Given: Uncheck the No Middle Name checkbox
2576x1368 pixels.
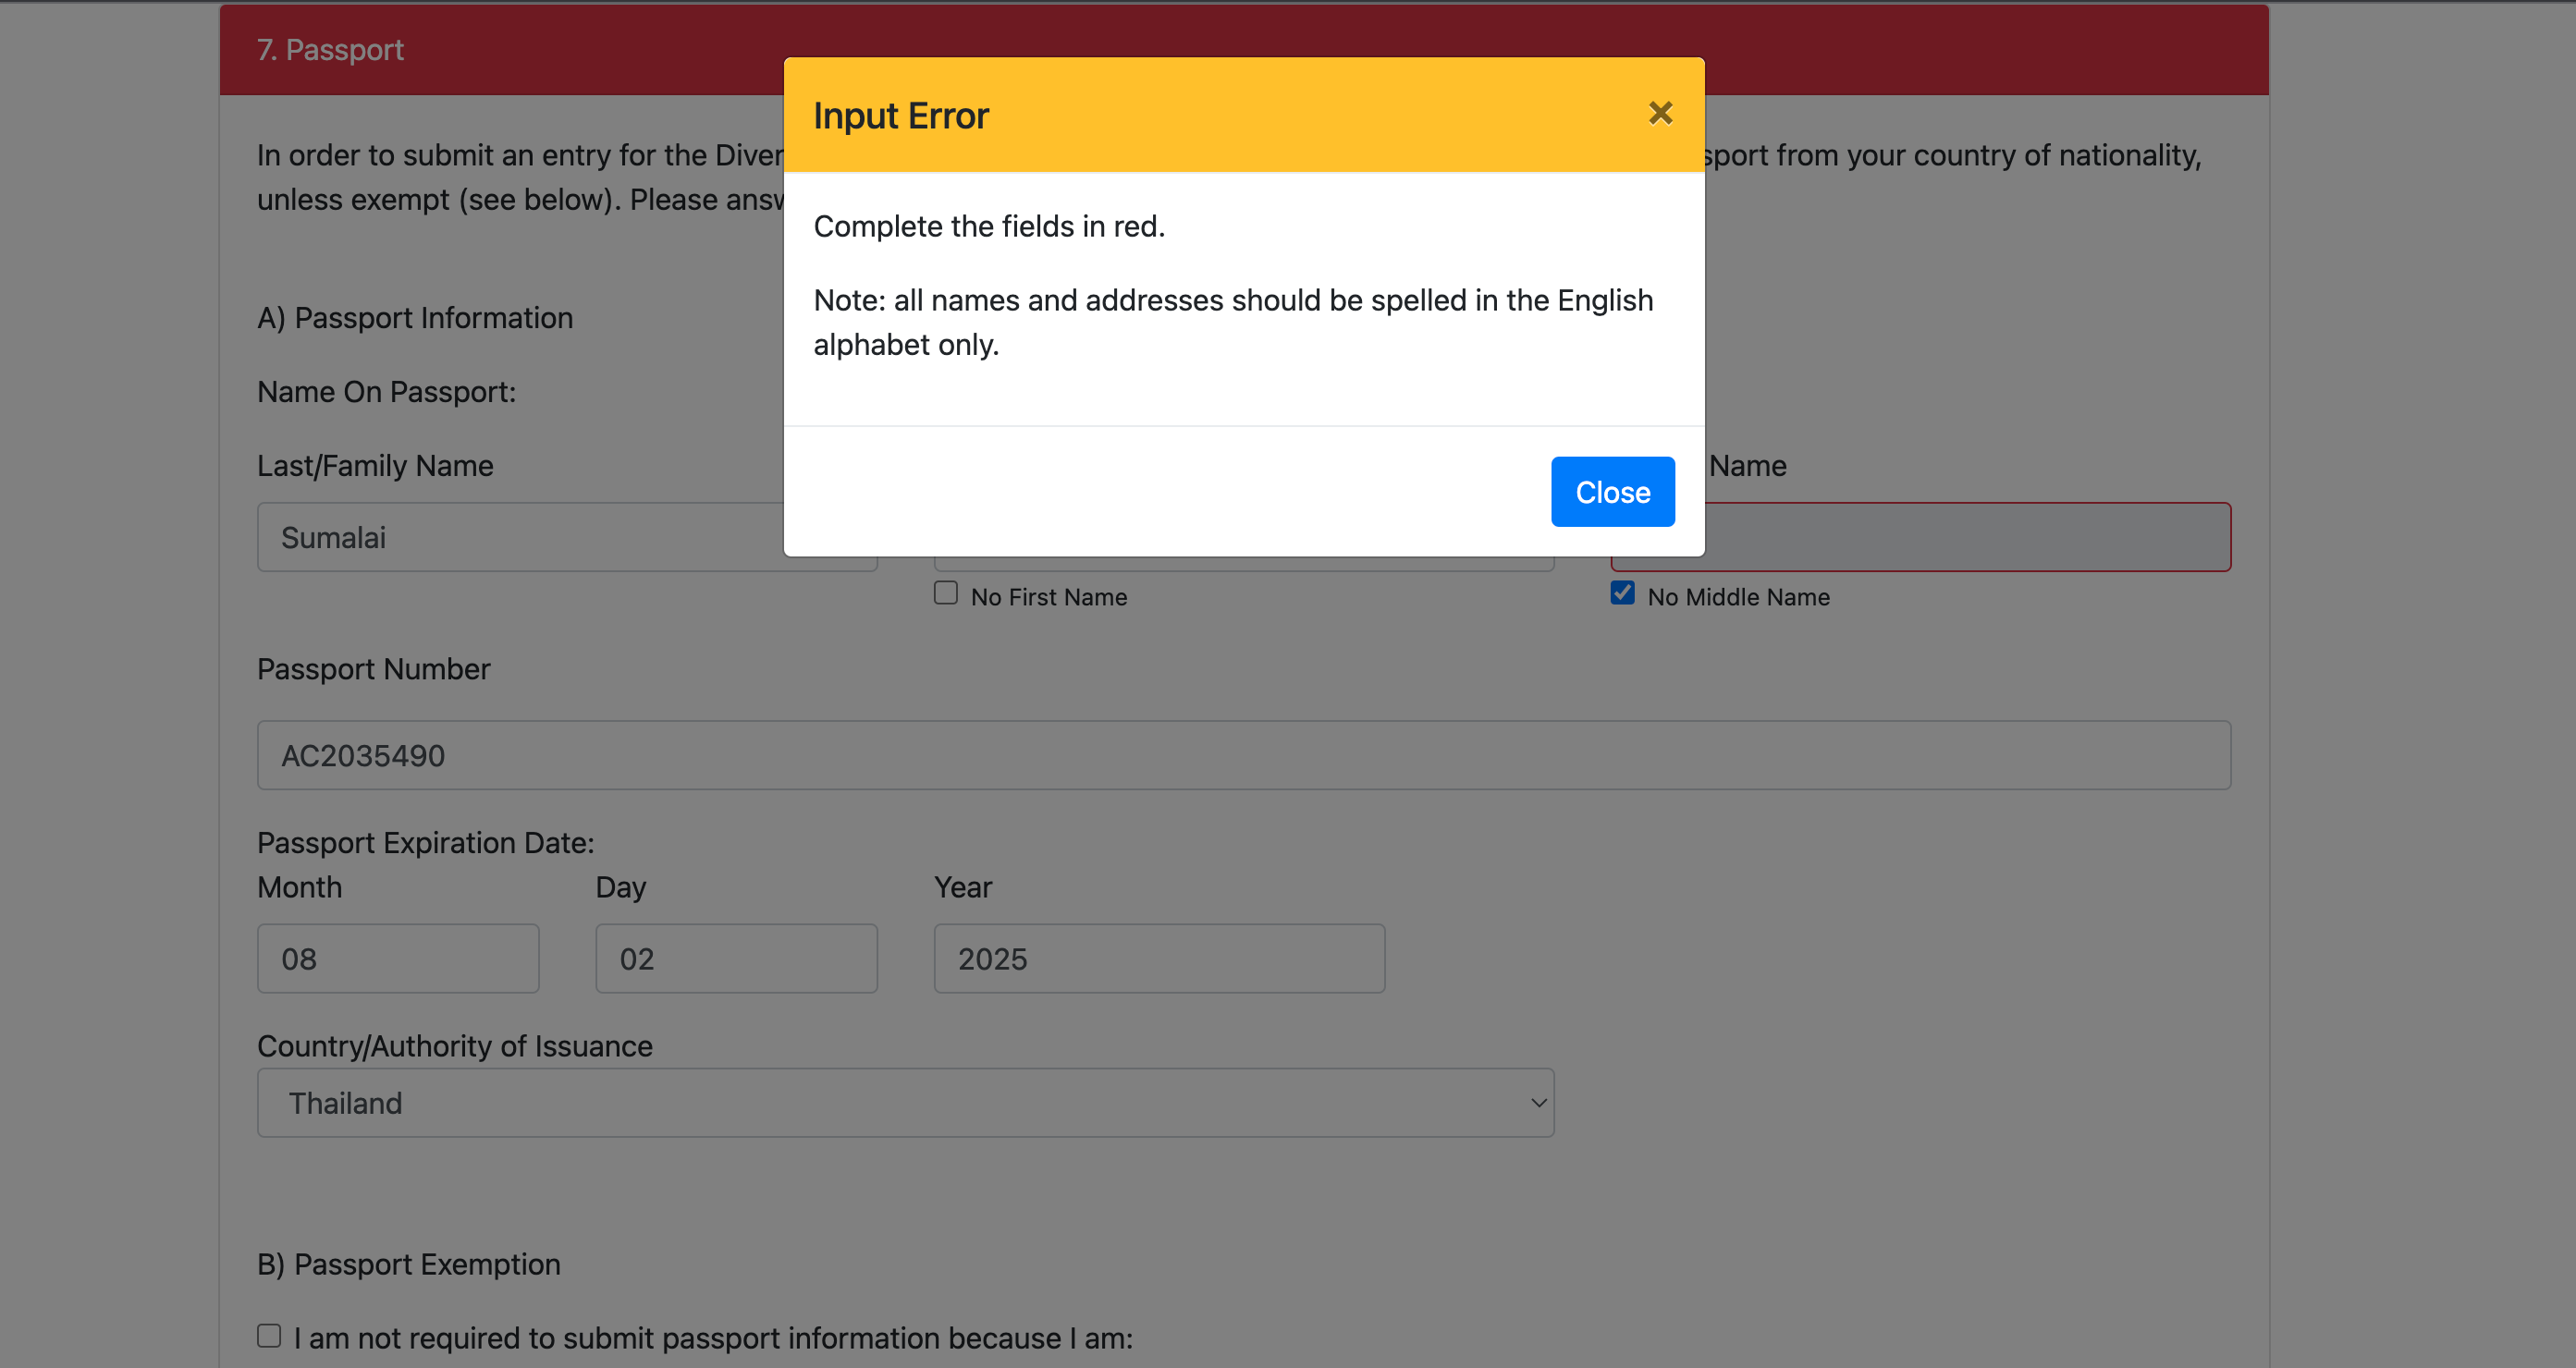Looking at the screenshot, I should 1622,593.
